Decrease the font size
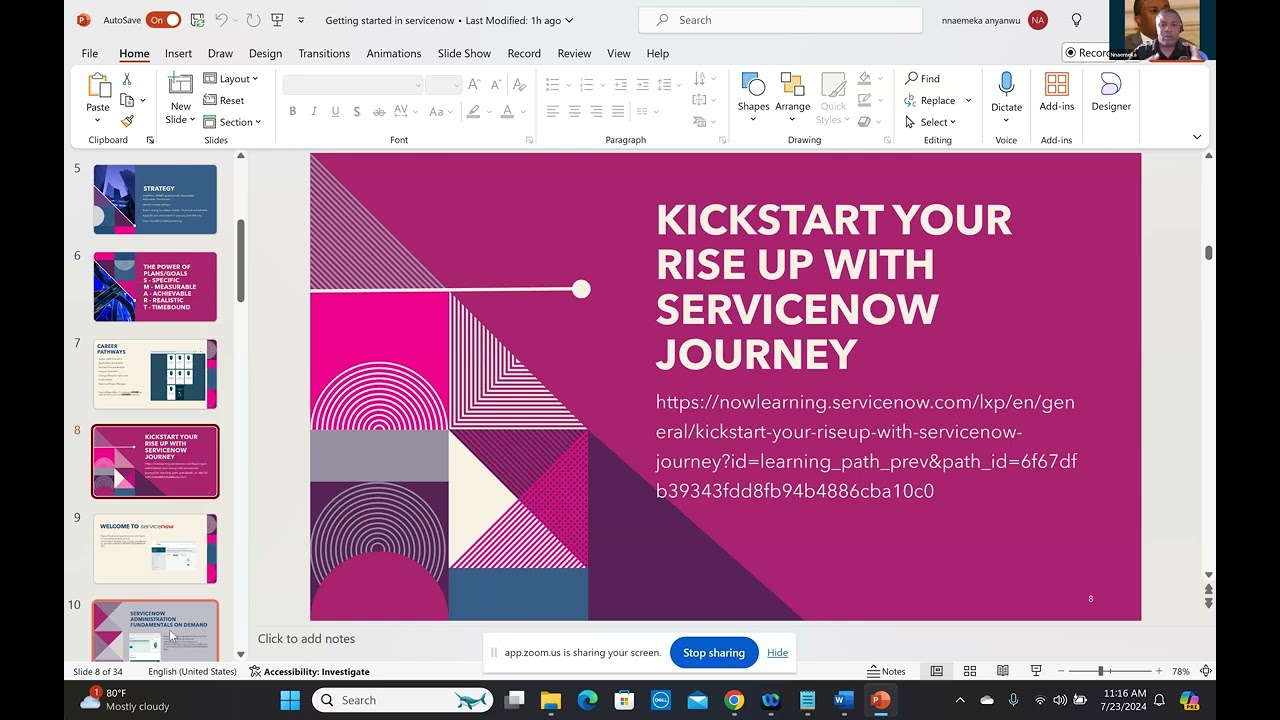The height and width of the screenshot is (720, 1280). (495, 85)
